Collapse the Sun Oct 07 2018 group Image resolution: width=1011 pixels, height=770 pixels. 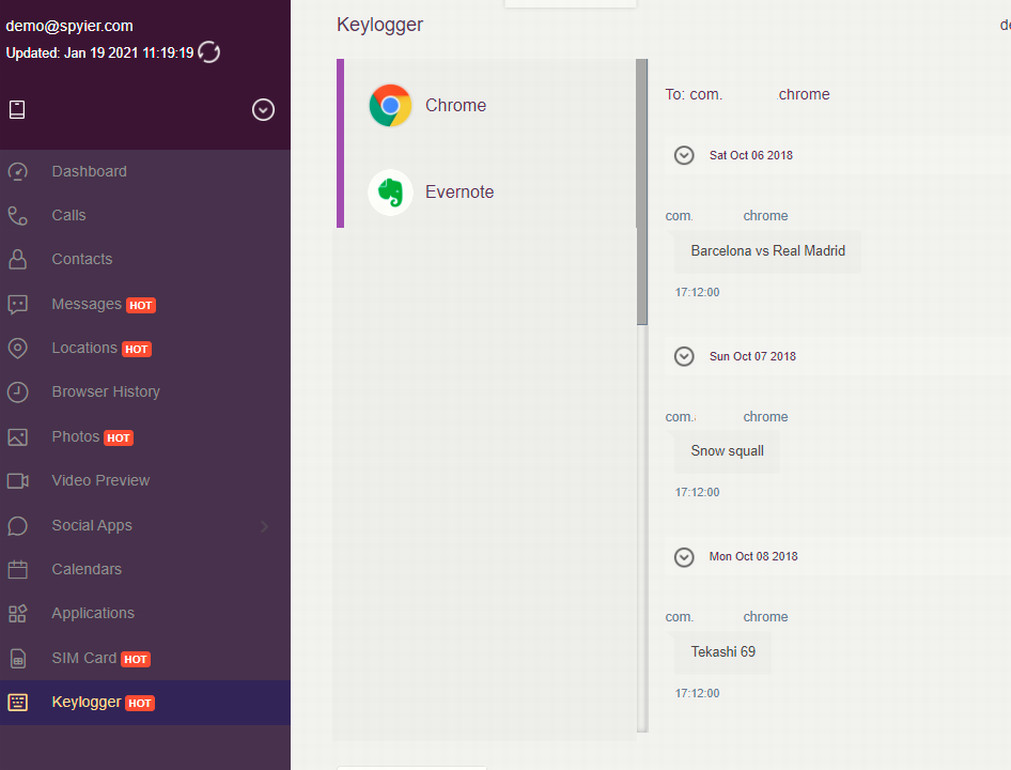[x=684, y=357]
